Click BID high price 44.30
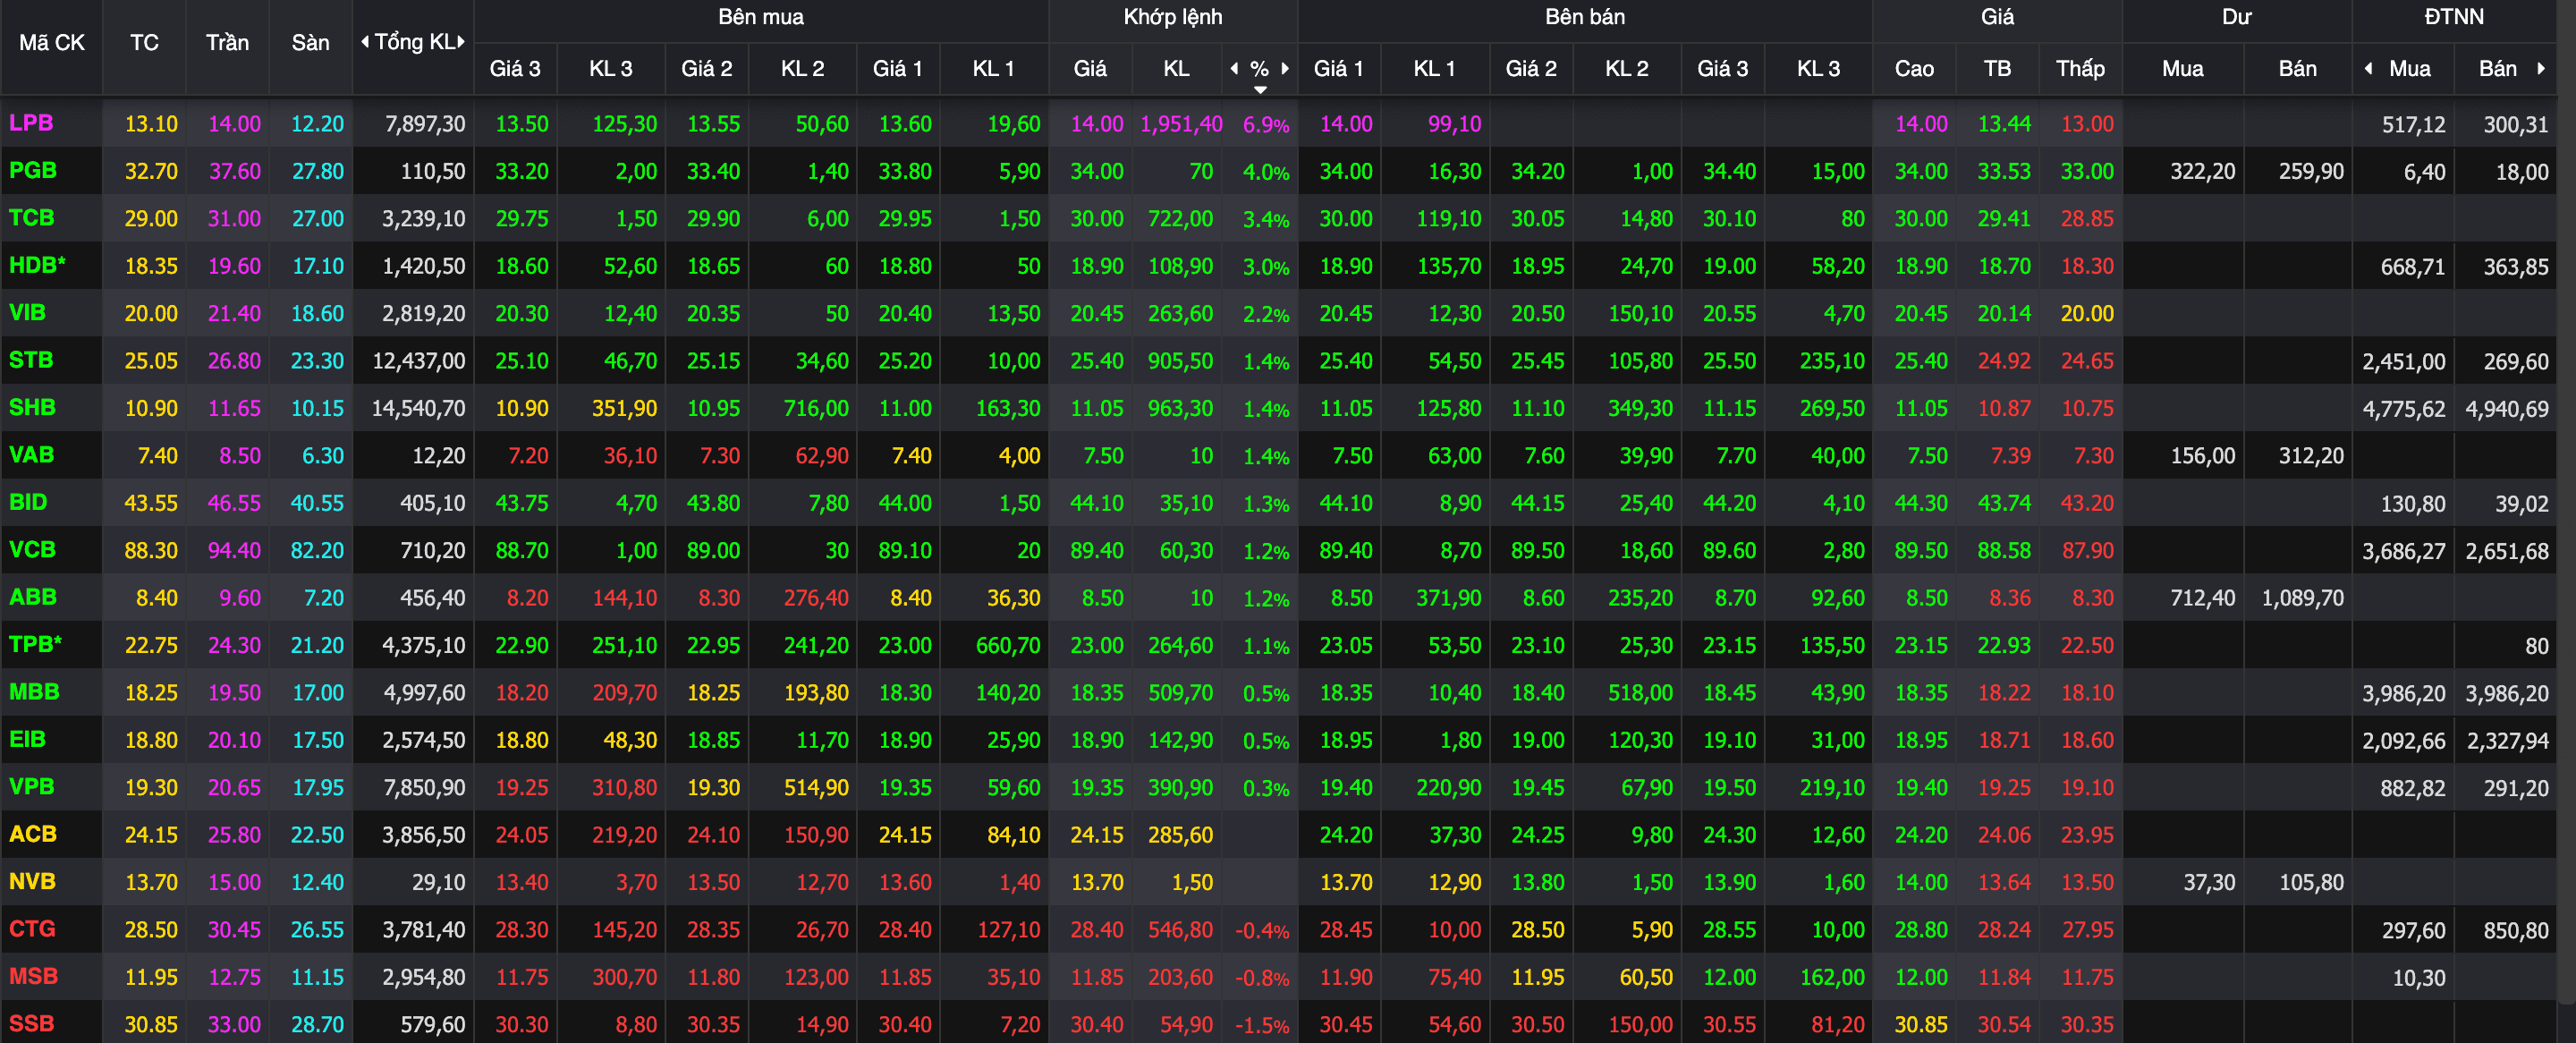This screenshot has width=2576, height=1043. (x=1921, y=503)
